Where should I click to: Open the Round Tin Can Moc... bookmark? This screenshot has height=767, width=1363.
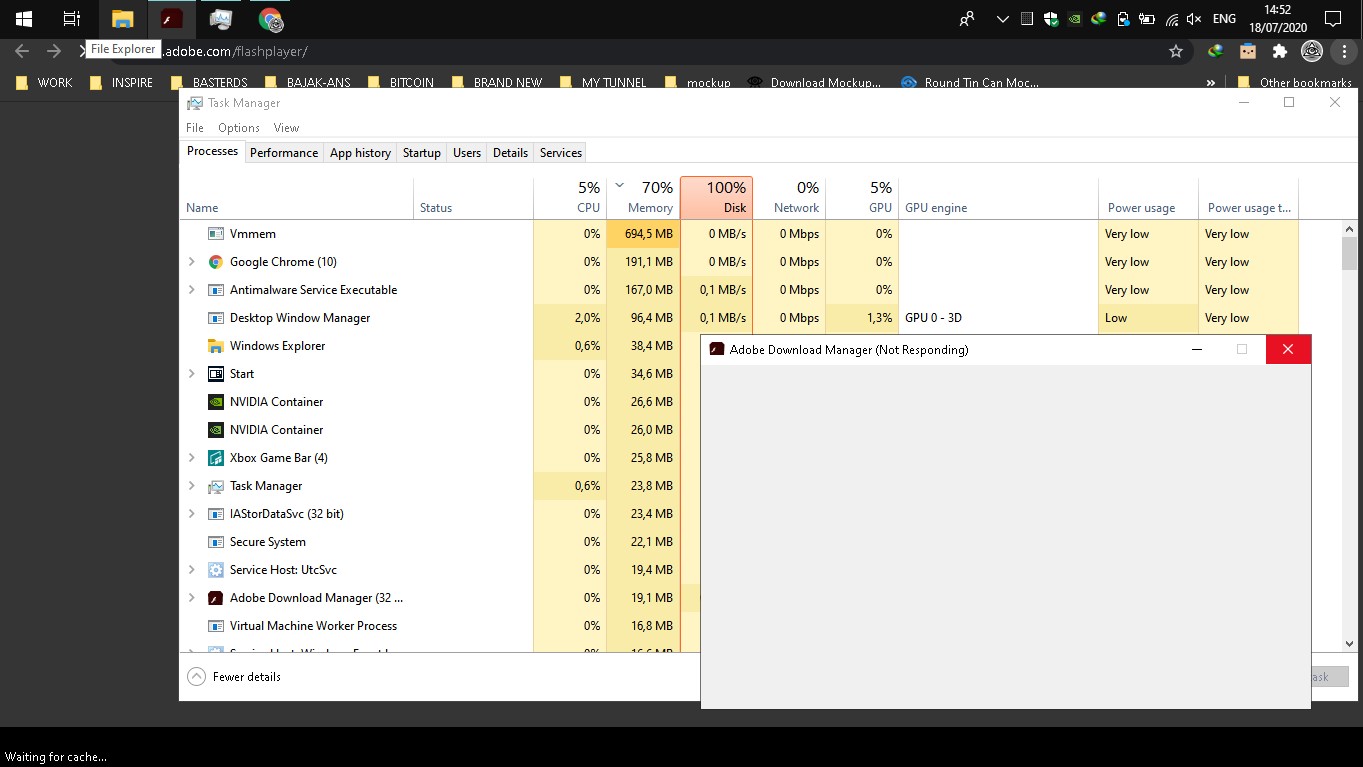tap(970, 83)
